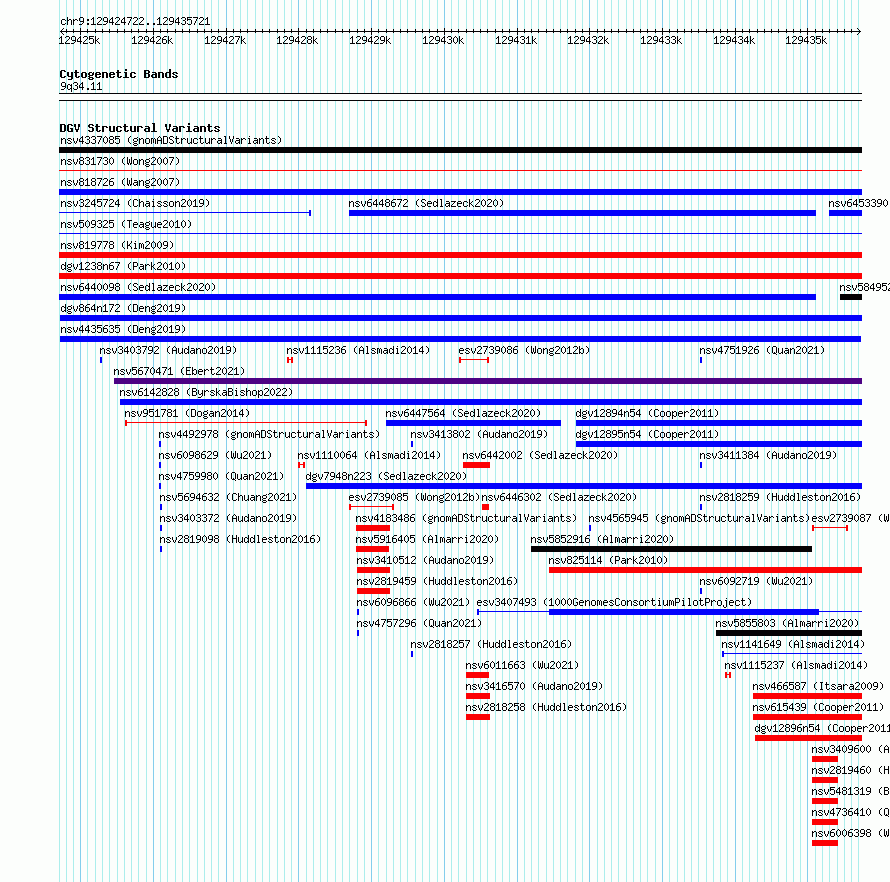Screen dimensions: 890x882
Task: Open nsv6142828 (ByrskaBishop2022) variant
Action: point(206,392)
